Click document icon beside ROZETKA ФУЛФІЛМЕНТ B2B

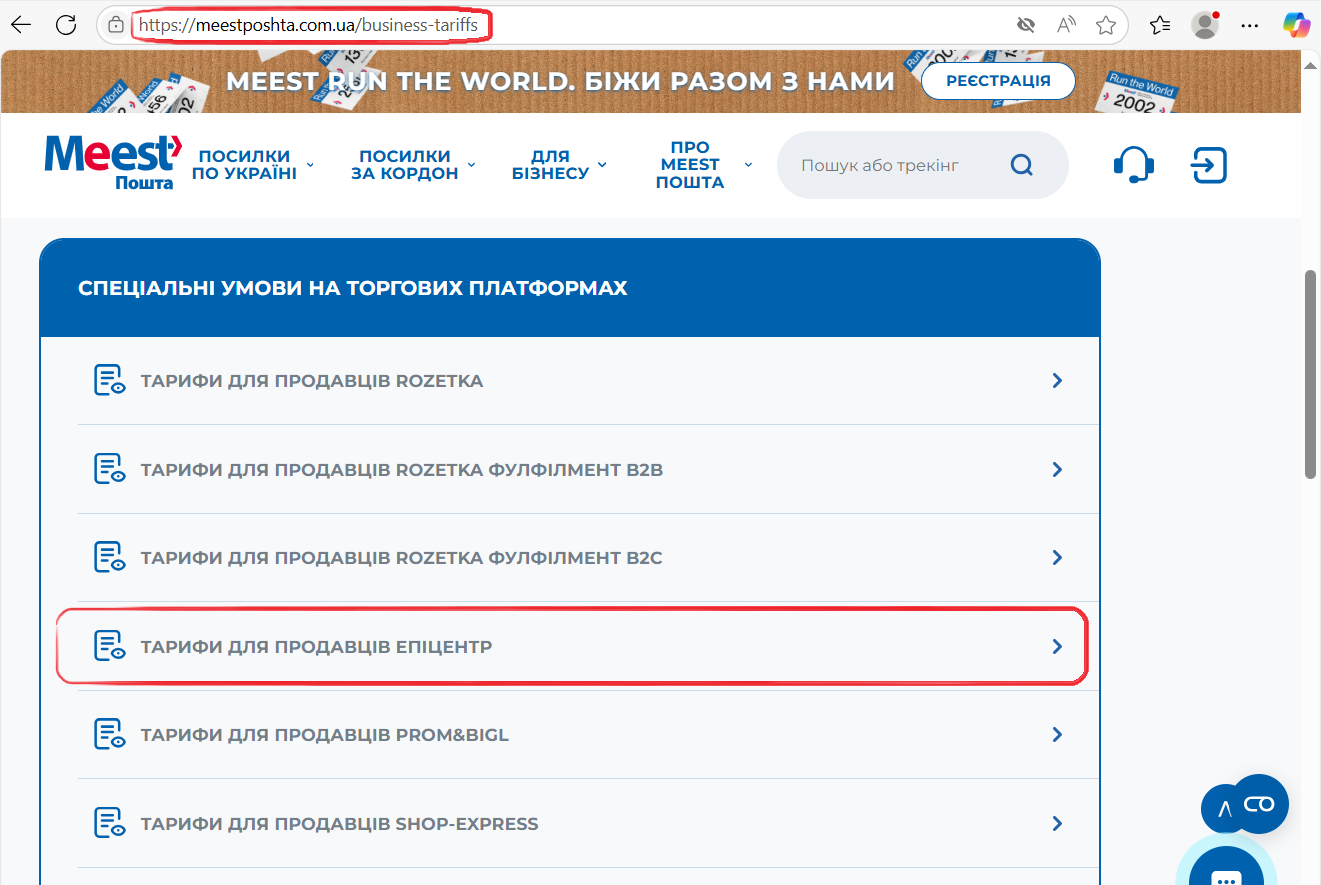[109, 469]
